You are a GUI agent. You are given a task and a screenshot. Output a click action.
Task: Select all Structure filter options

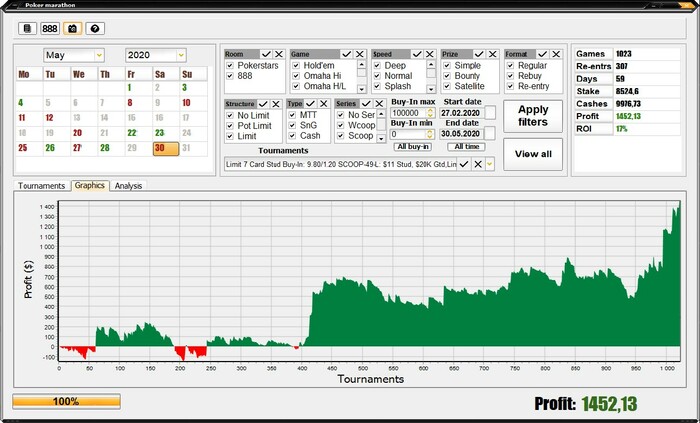(263, 104)
